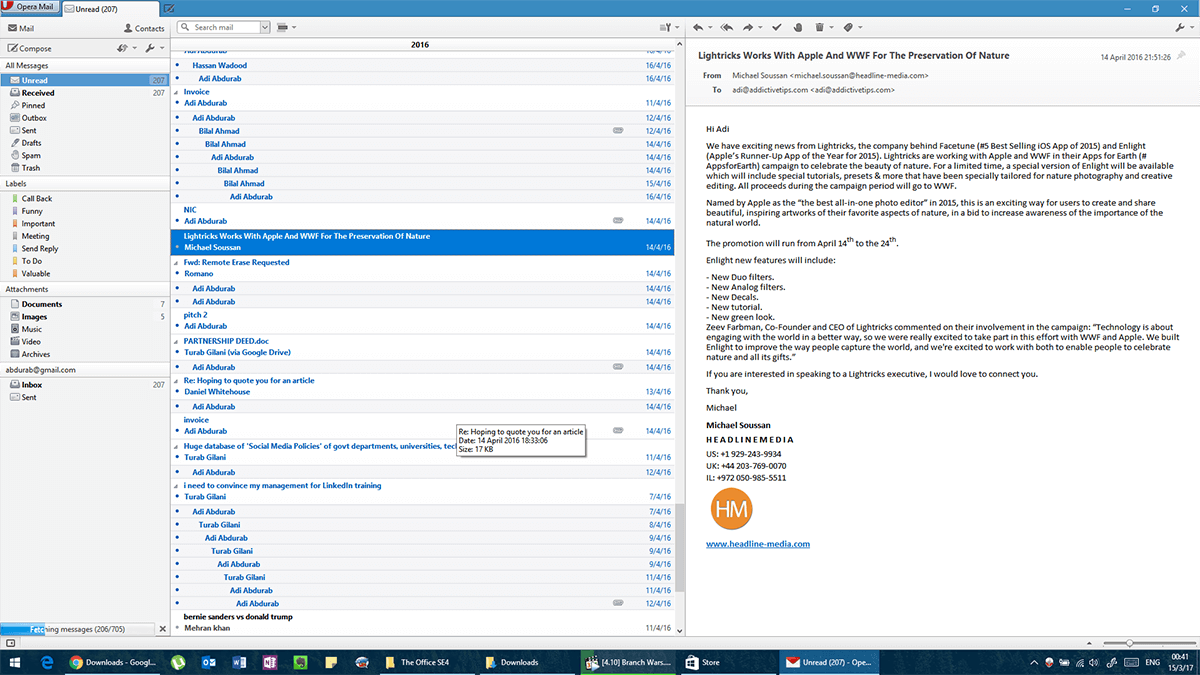Viewport: 1200px width, 675px height.
Task: Show Images attachments
Action: tap(85, 317)
